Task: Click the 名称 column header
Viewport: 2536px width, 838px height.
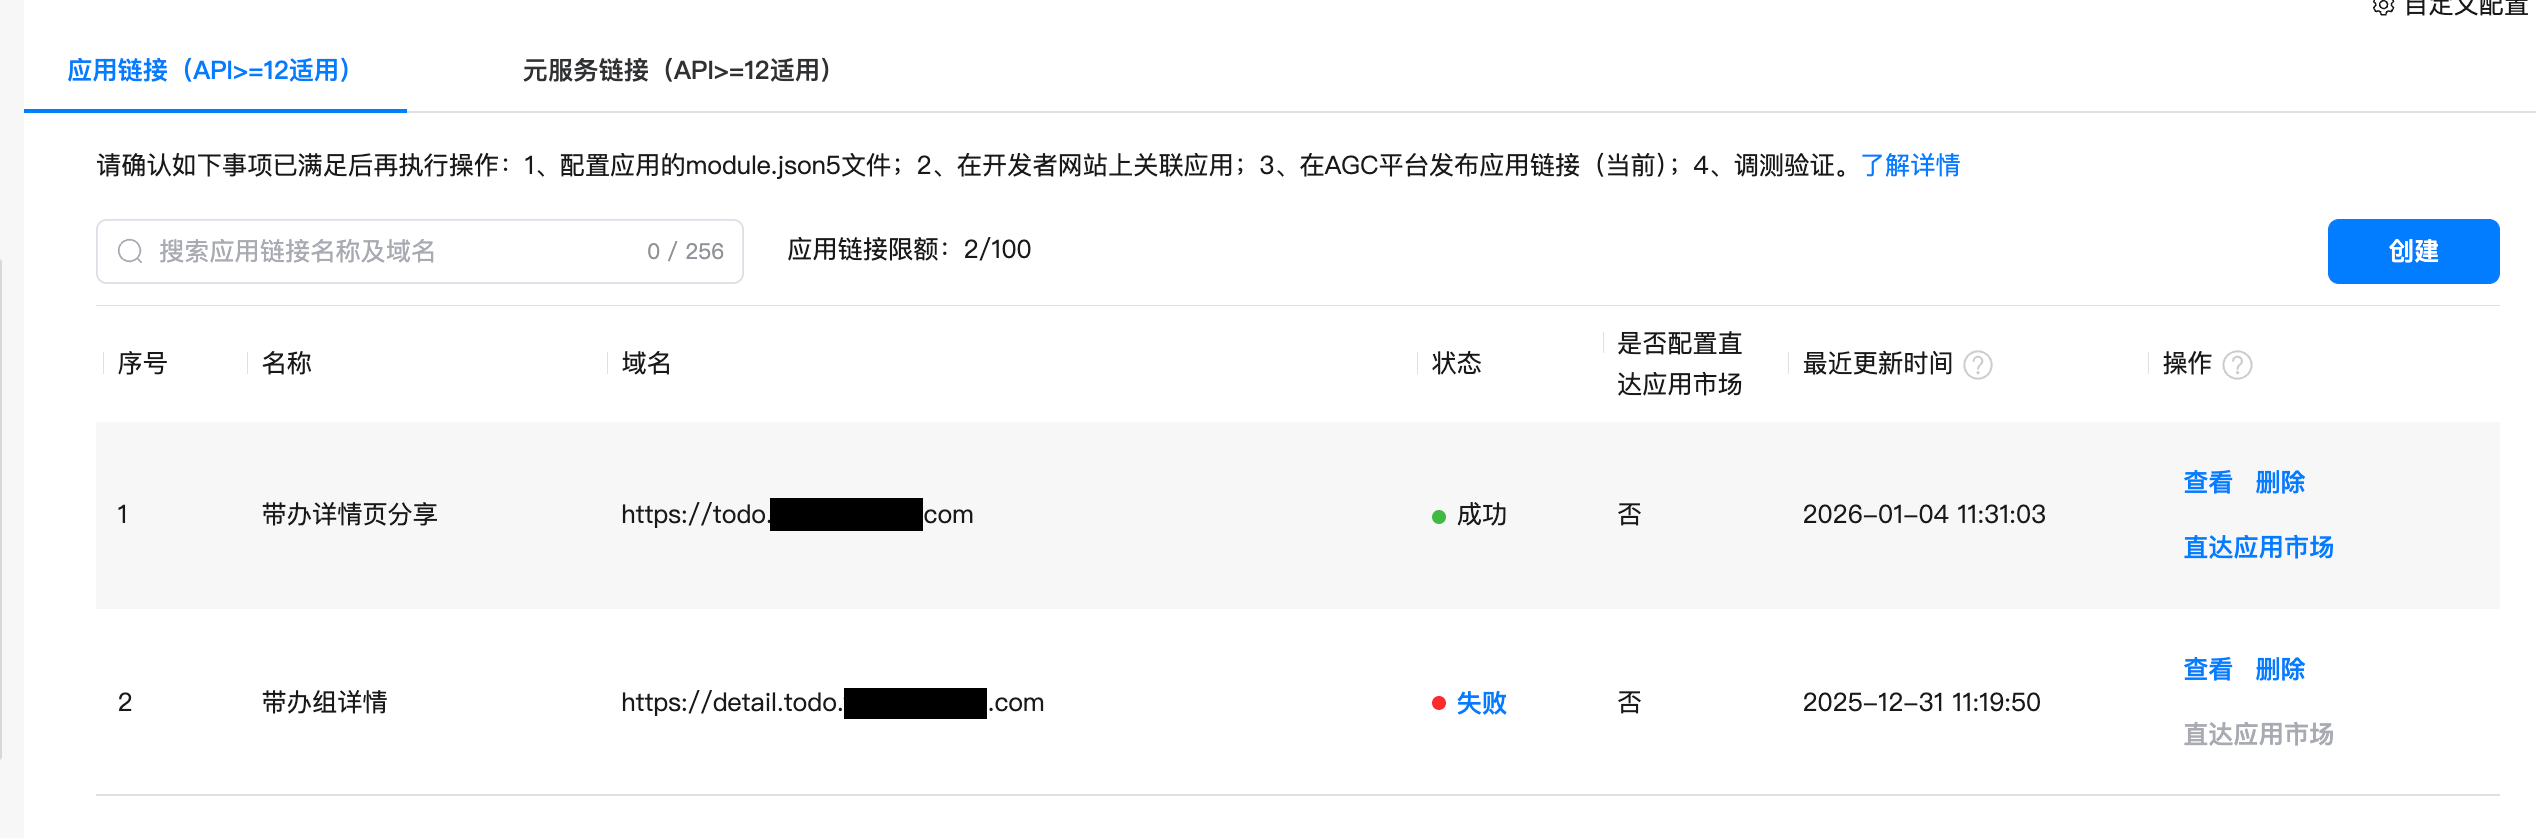Action: point(289,363)
